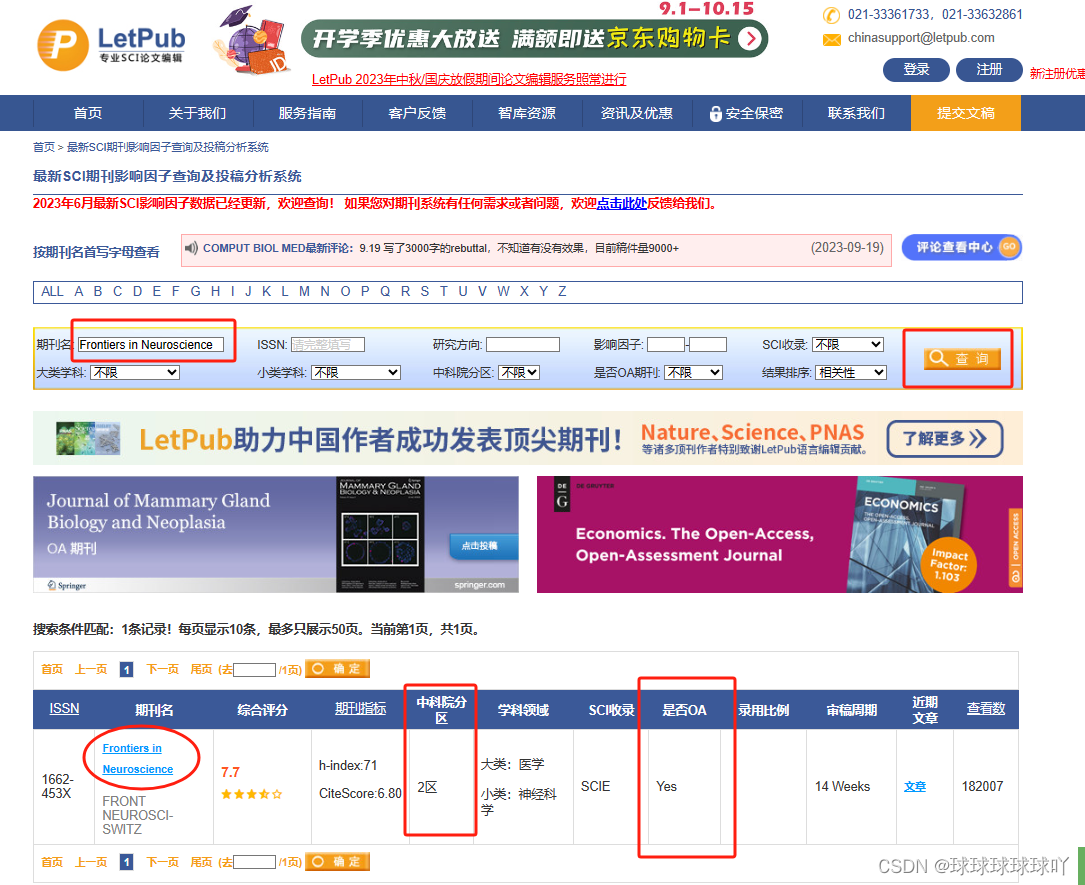Click the ISSN column header link
This screenshot has height=885, width=1085.
[64, 709]
